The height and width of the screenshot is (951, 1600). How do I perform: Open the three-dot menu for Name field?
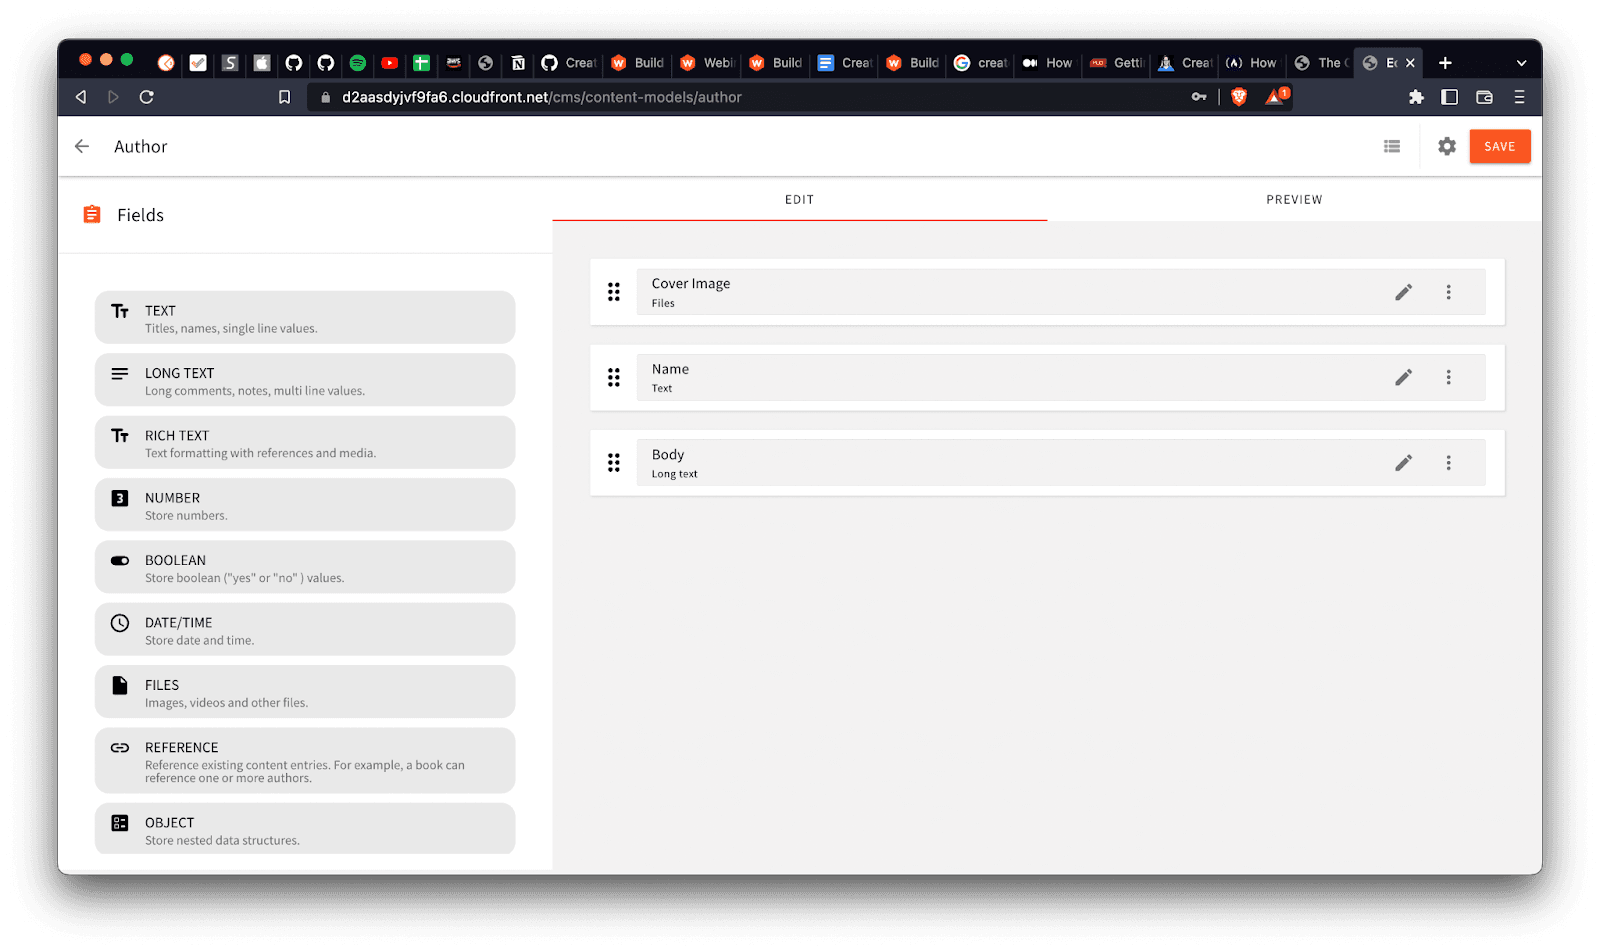click(x=1448, y=377)
